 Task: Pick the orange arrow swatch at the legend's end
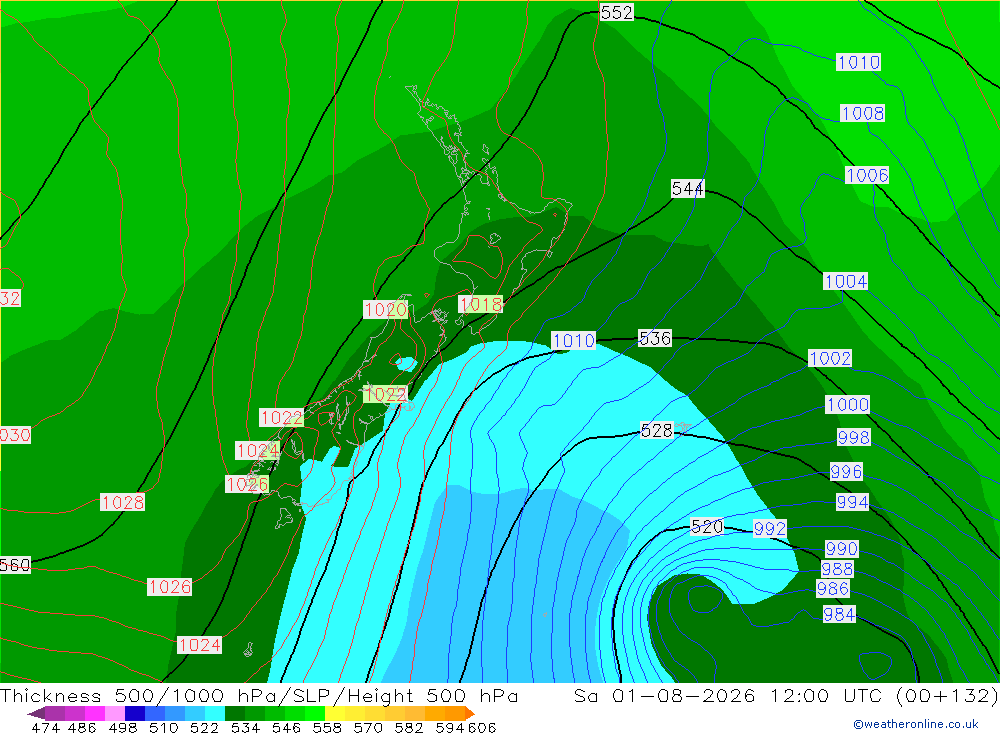coord(470,713)
